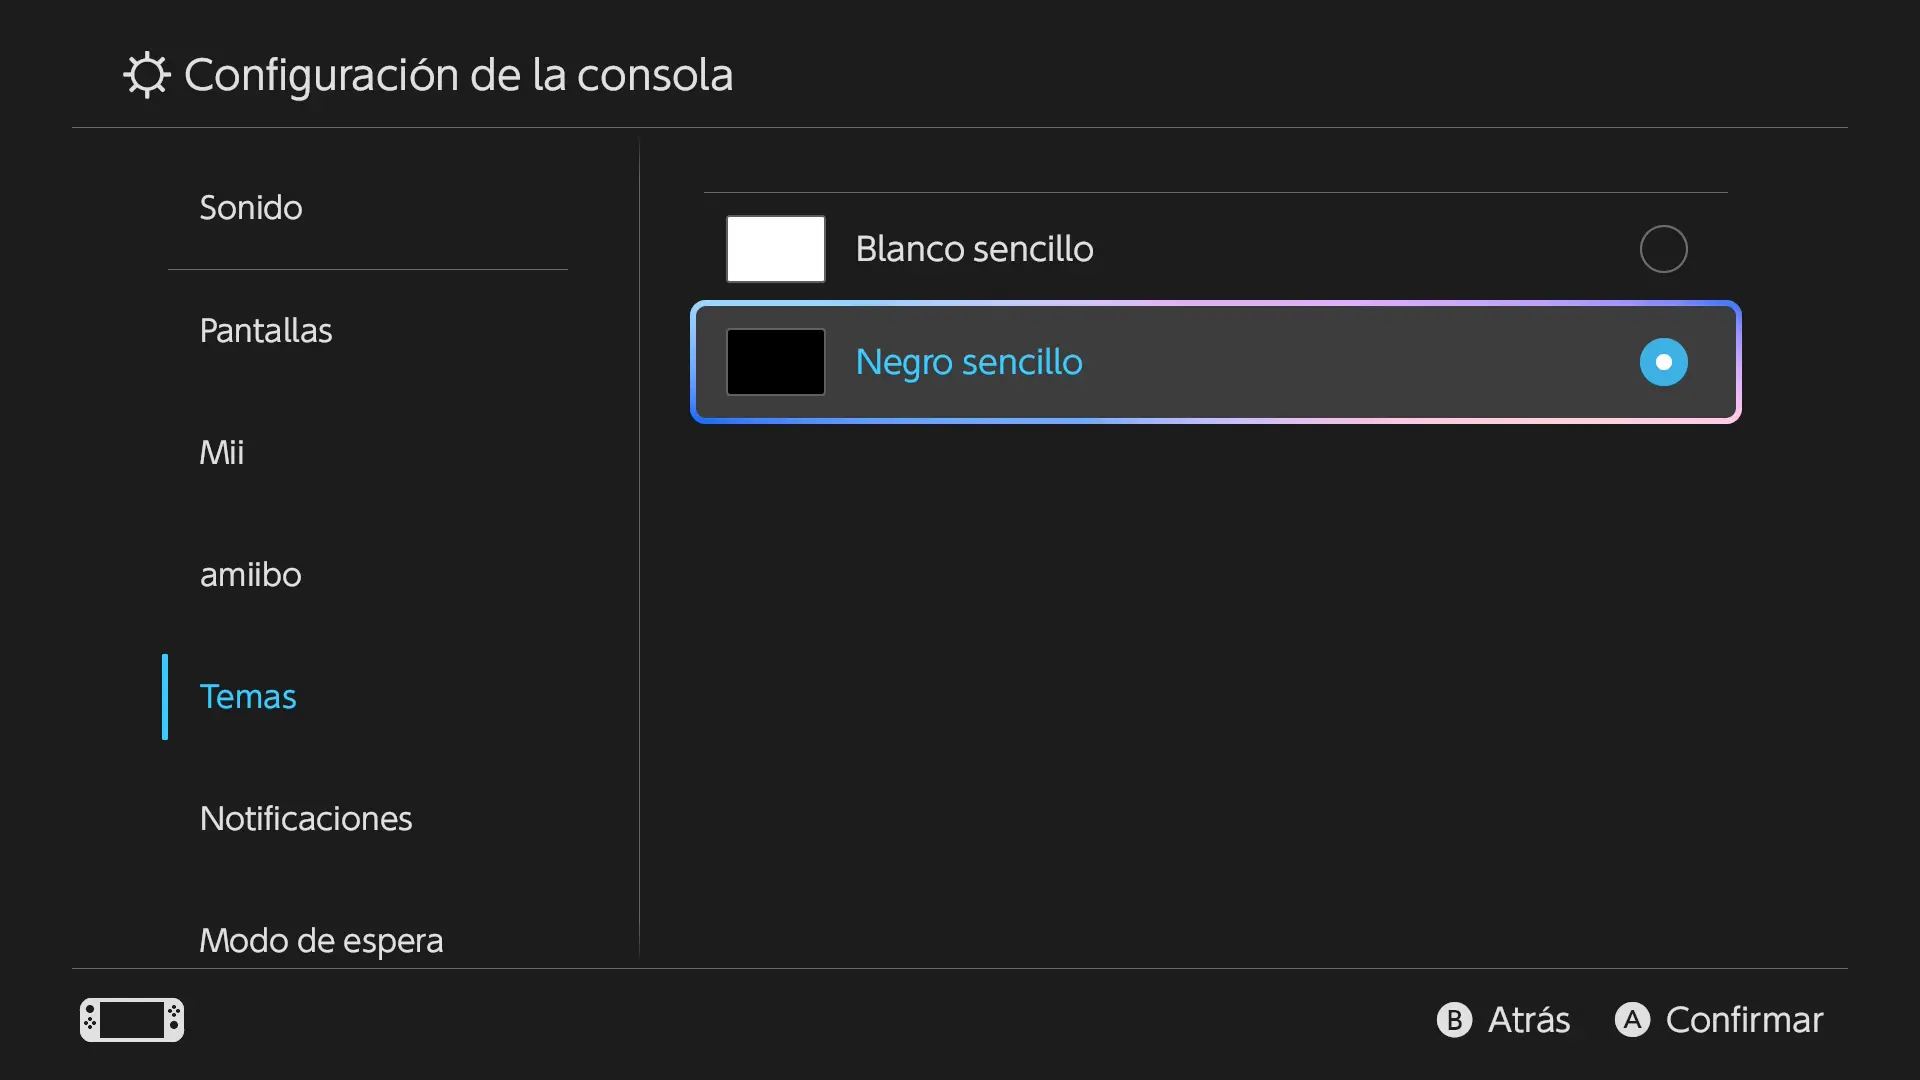The height and width of the screenshot is (1080, 1920).
Task: Click the Confirmar button label
Action: [x=1744, y=1020]
